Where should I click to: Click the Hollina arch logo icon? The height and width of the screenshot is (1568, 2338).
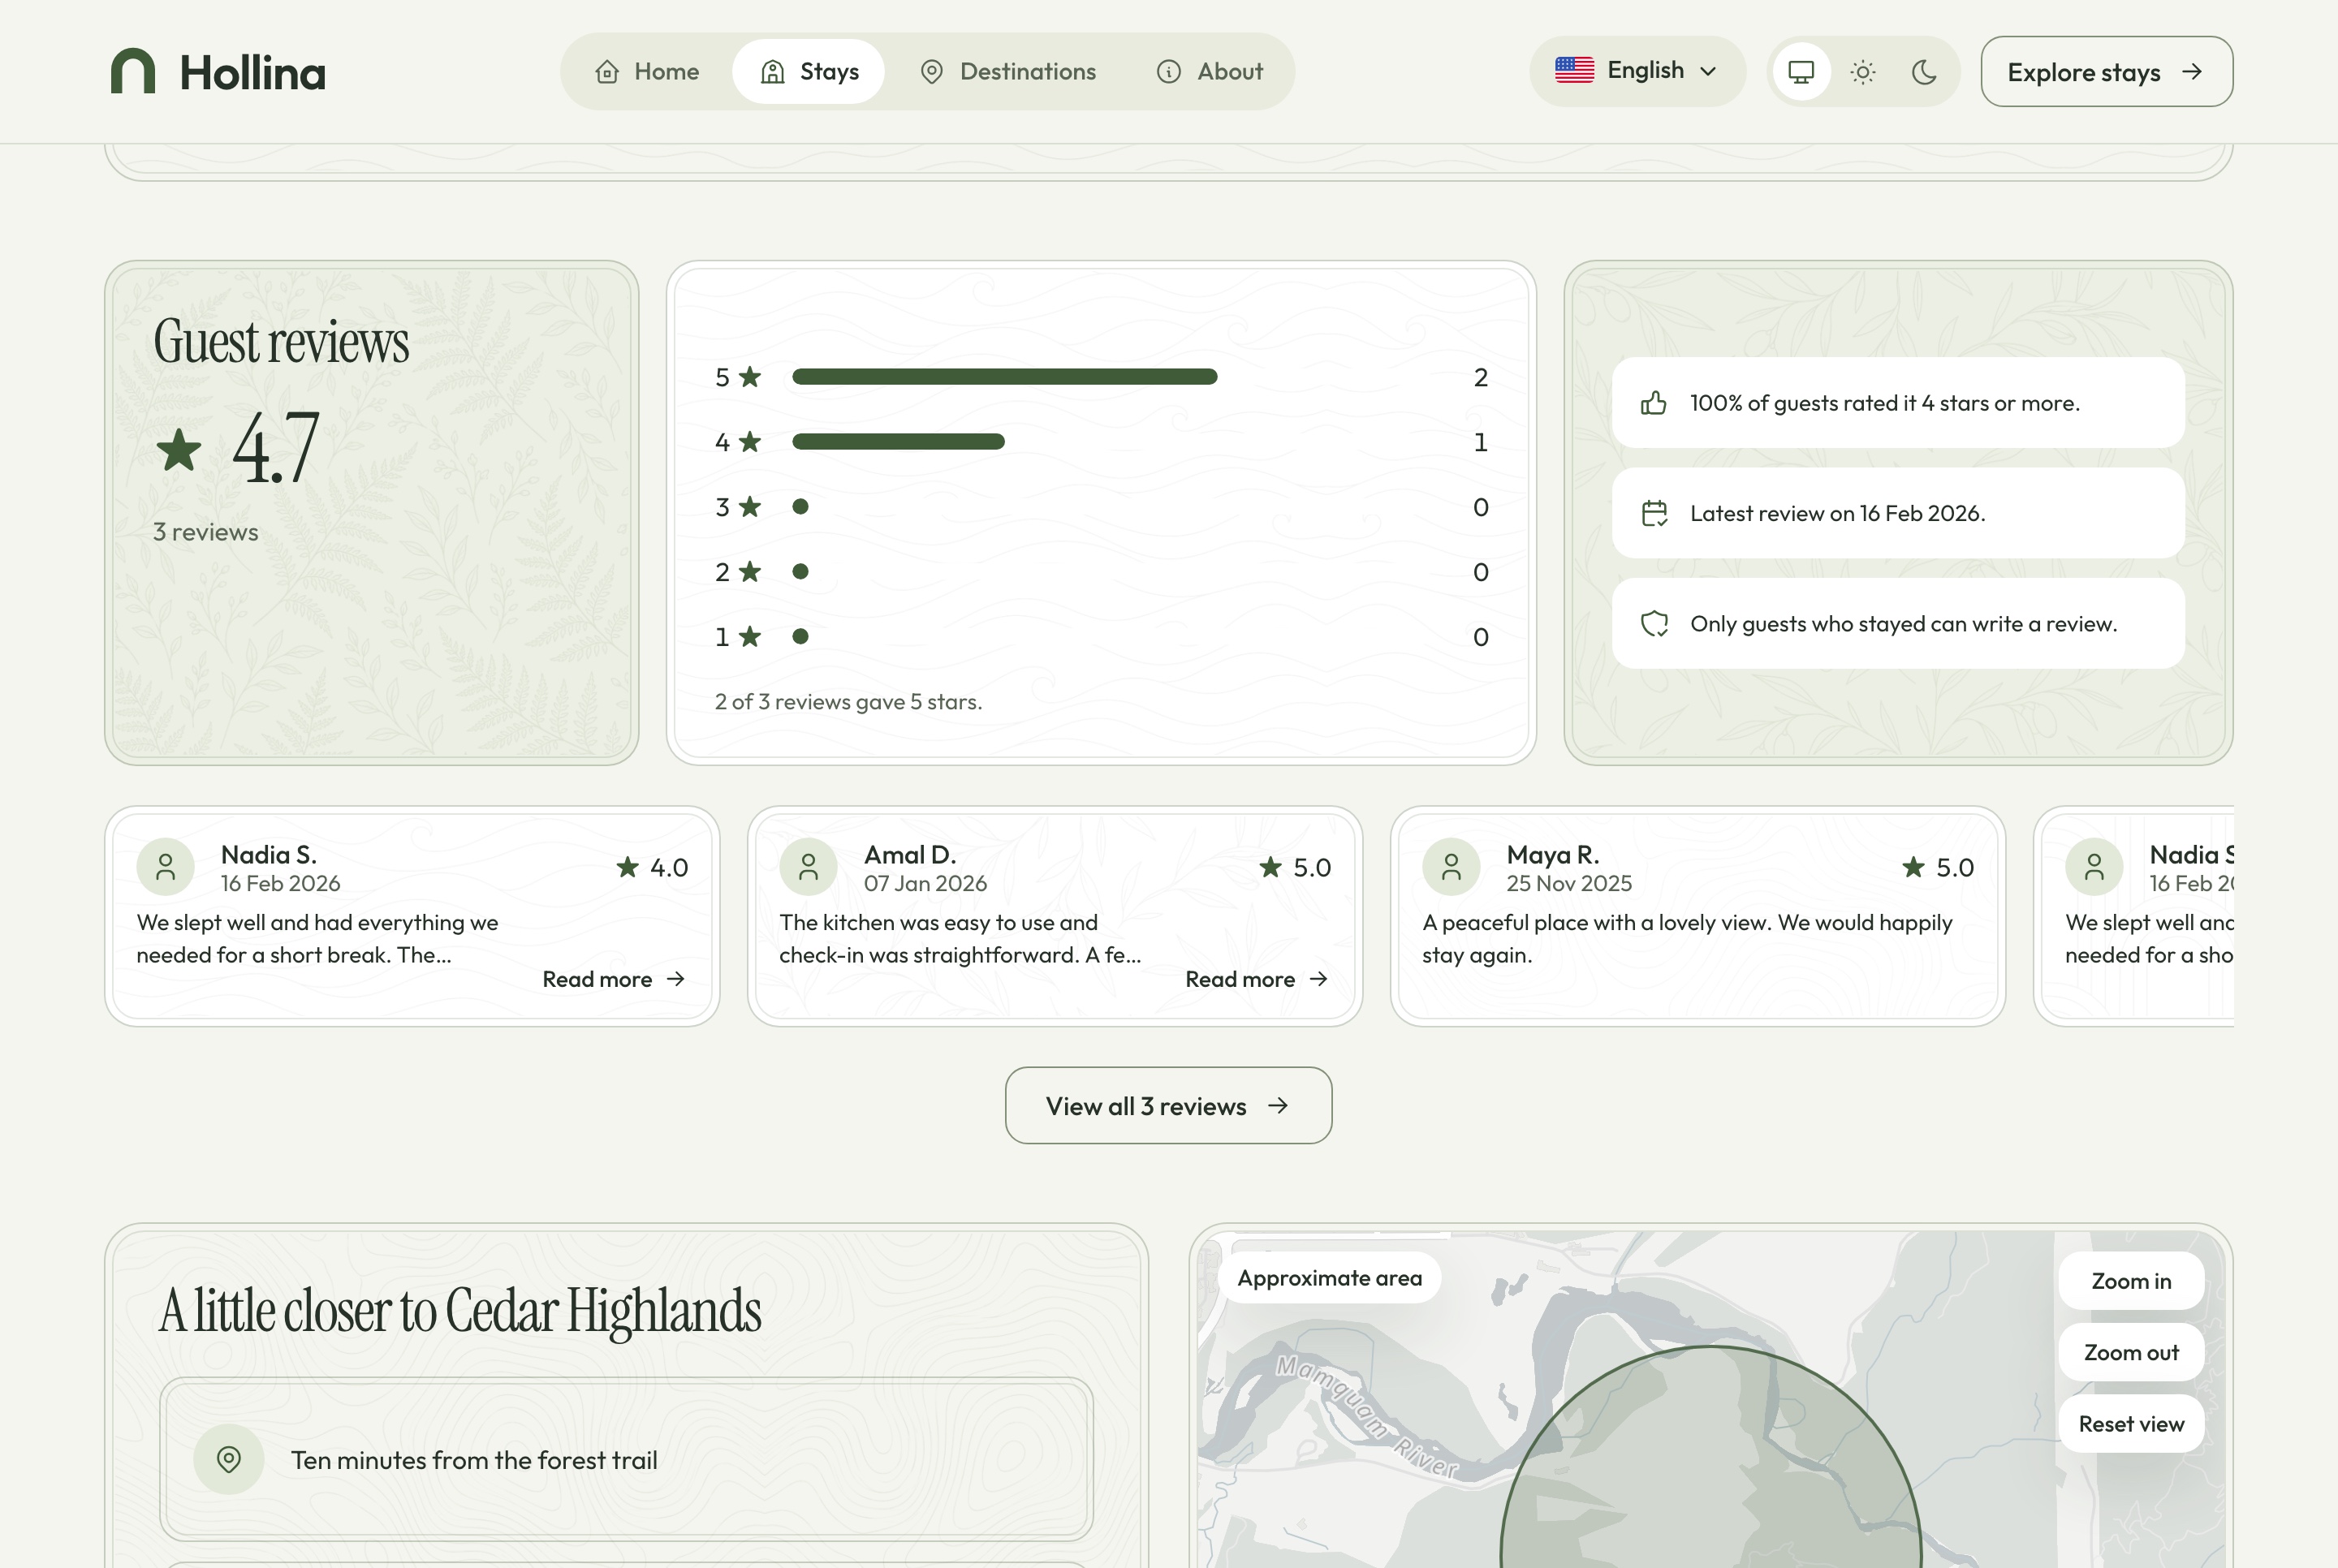133,71
